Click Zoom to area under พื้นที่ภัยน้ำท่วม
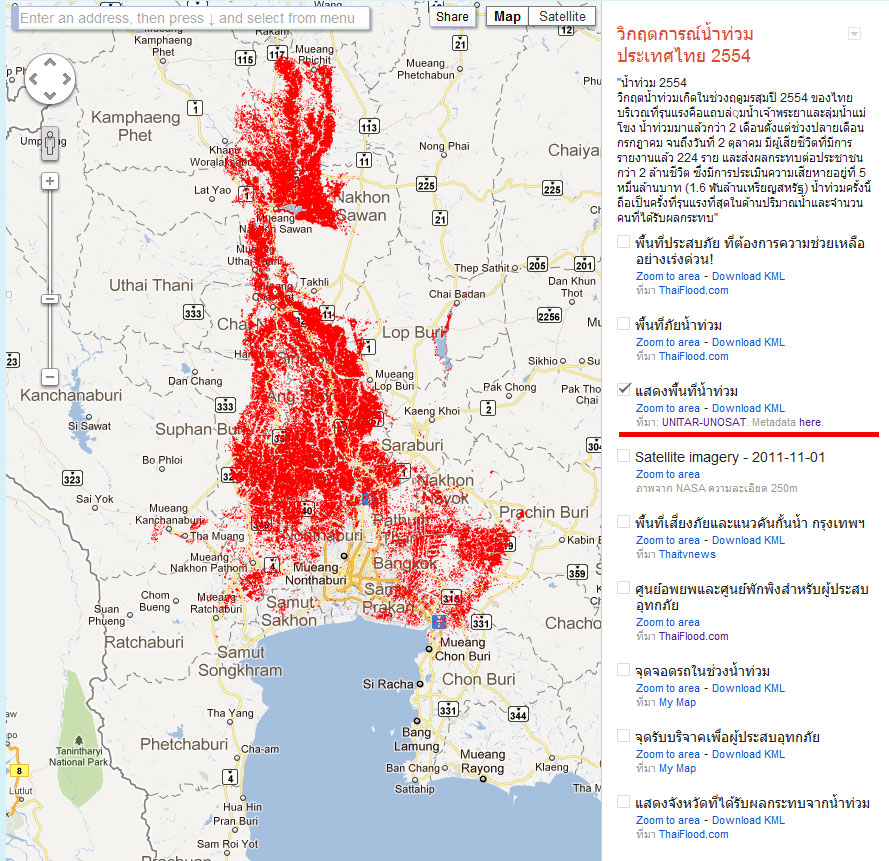The height and width of the screenshot is (861, 889). click(667, 342)
